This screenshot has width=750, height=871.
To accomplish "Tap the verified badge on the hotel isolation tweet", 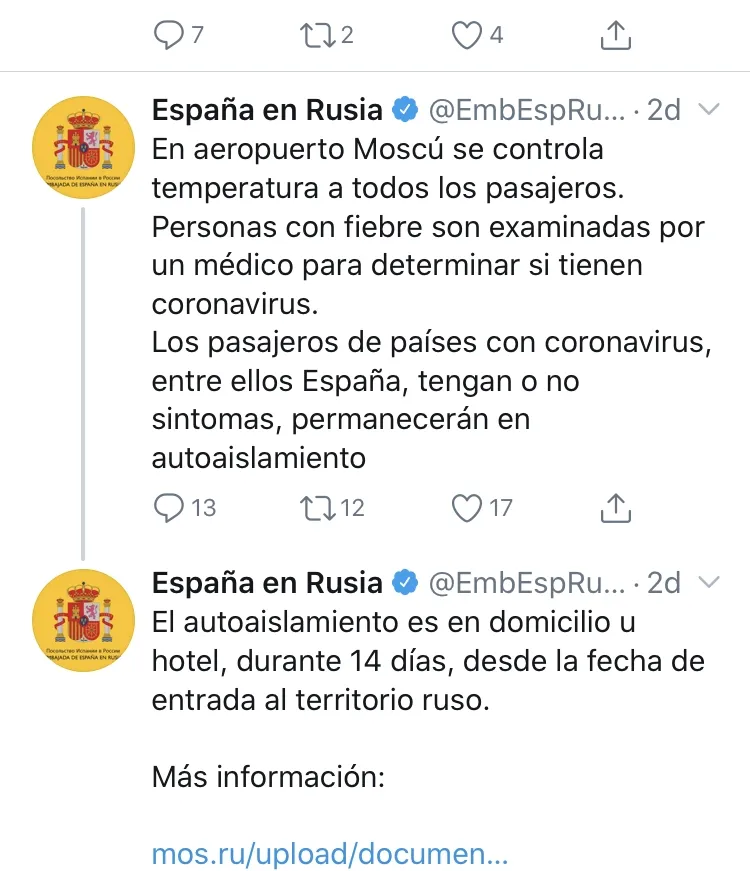I will pos(404,582).
